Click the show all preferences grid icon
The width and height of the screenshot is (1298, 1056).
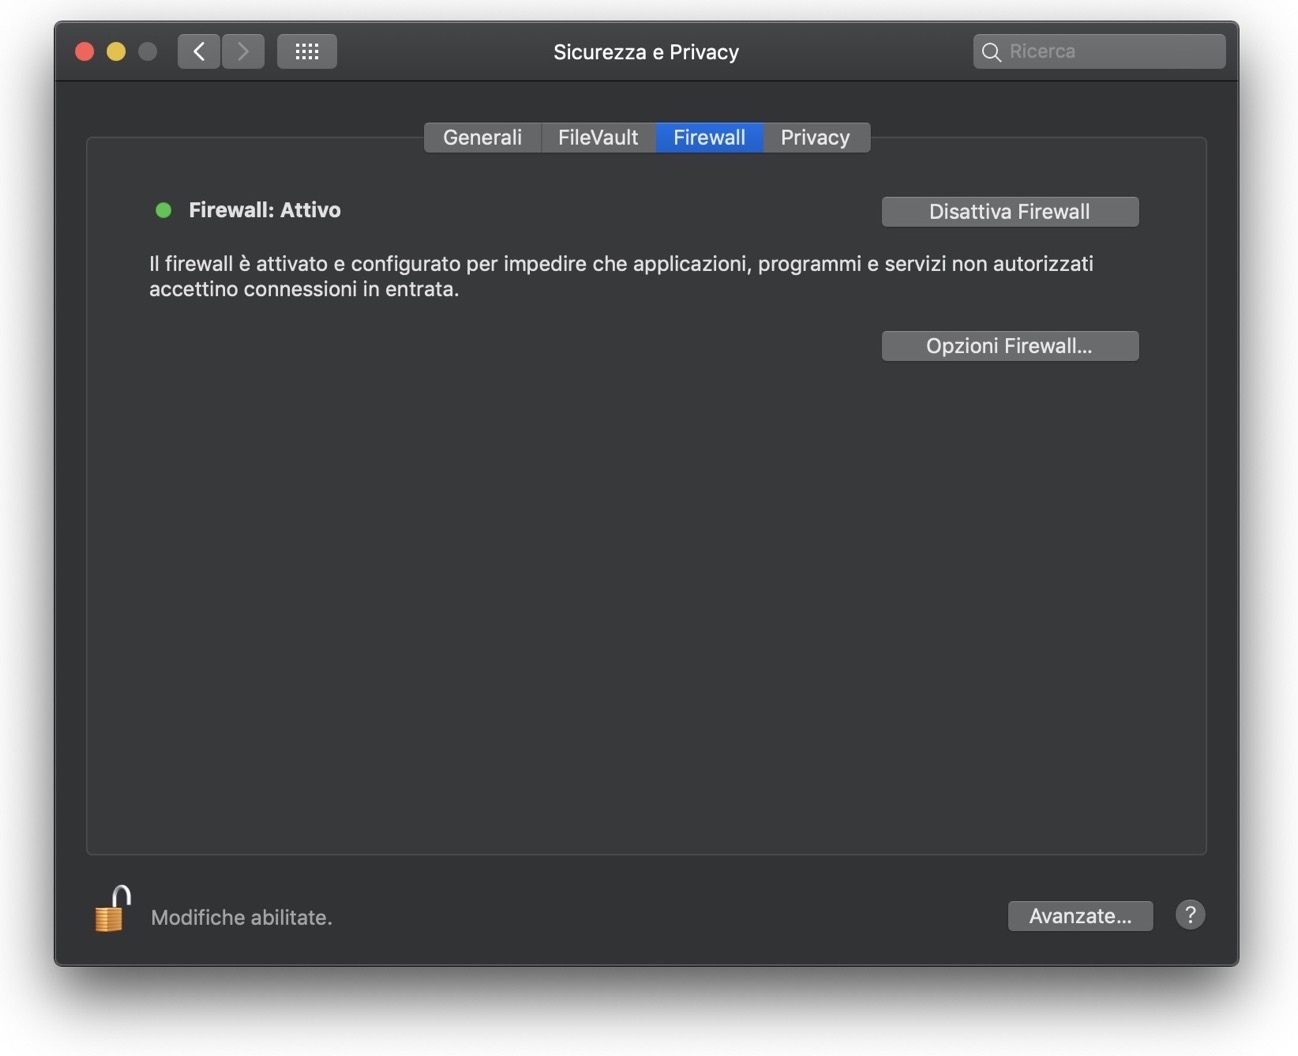(306, 51)
